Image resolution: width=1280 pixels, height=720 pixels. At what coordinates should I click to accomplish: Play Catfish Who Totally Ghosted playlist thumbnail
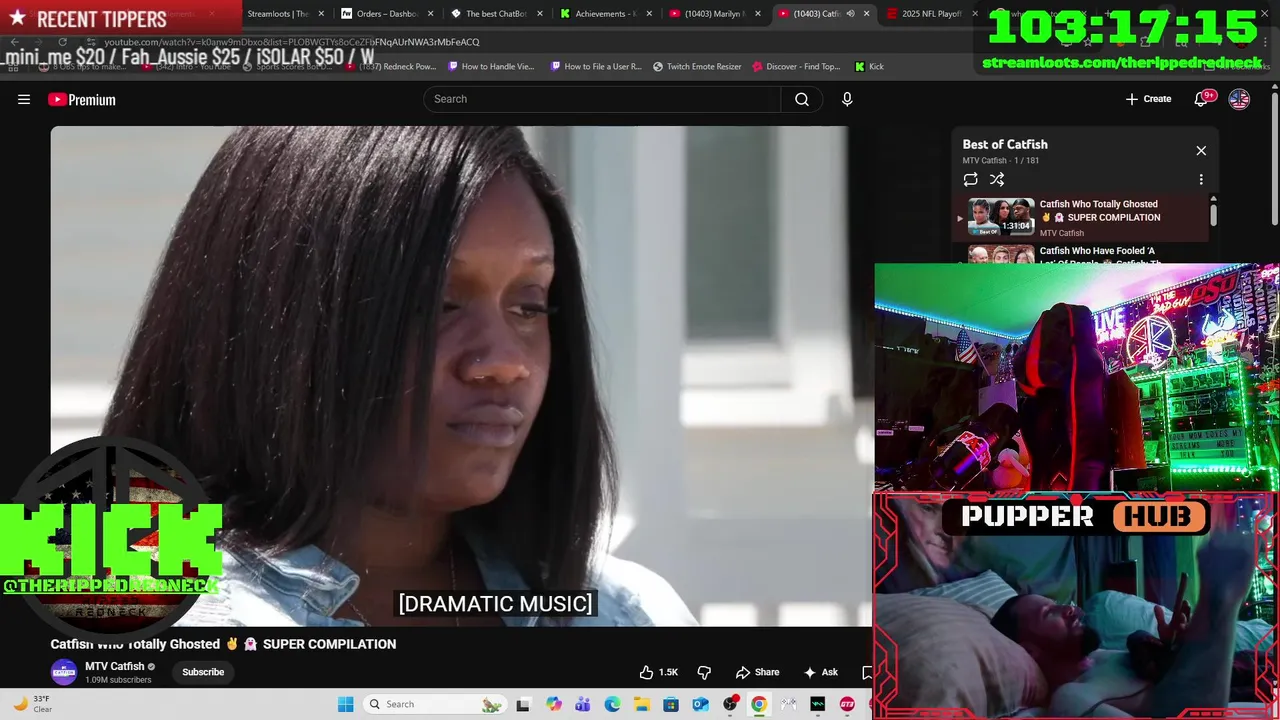pyautogui.click(x=1001, y=217)
